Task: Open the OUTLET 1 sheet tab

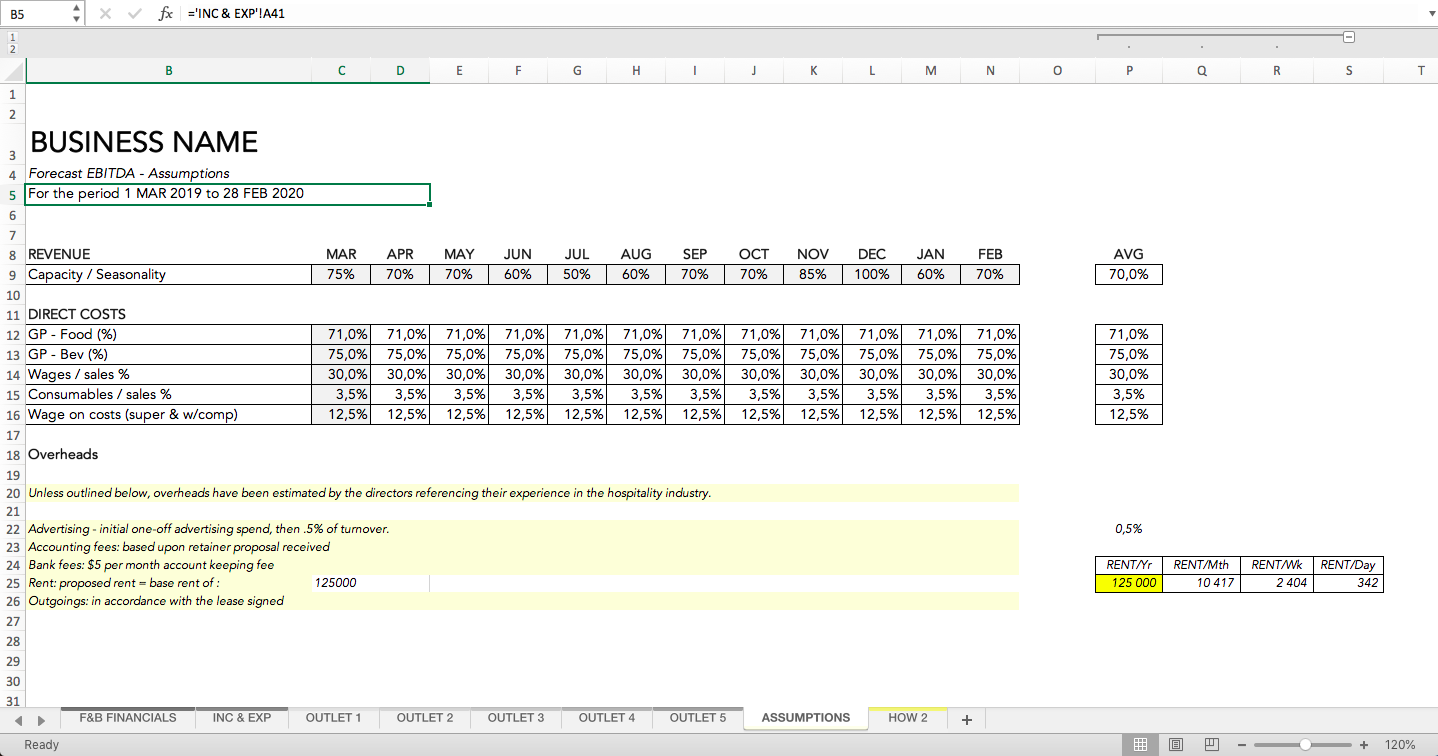Action: (x=334, y=718)
